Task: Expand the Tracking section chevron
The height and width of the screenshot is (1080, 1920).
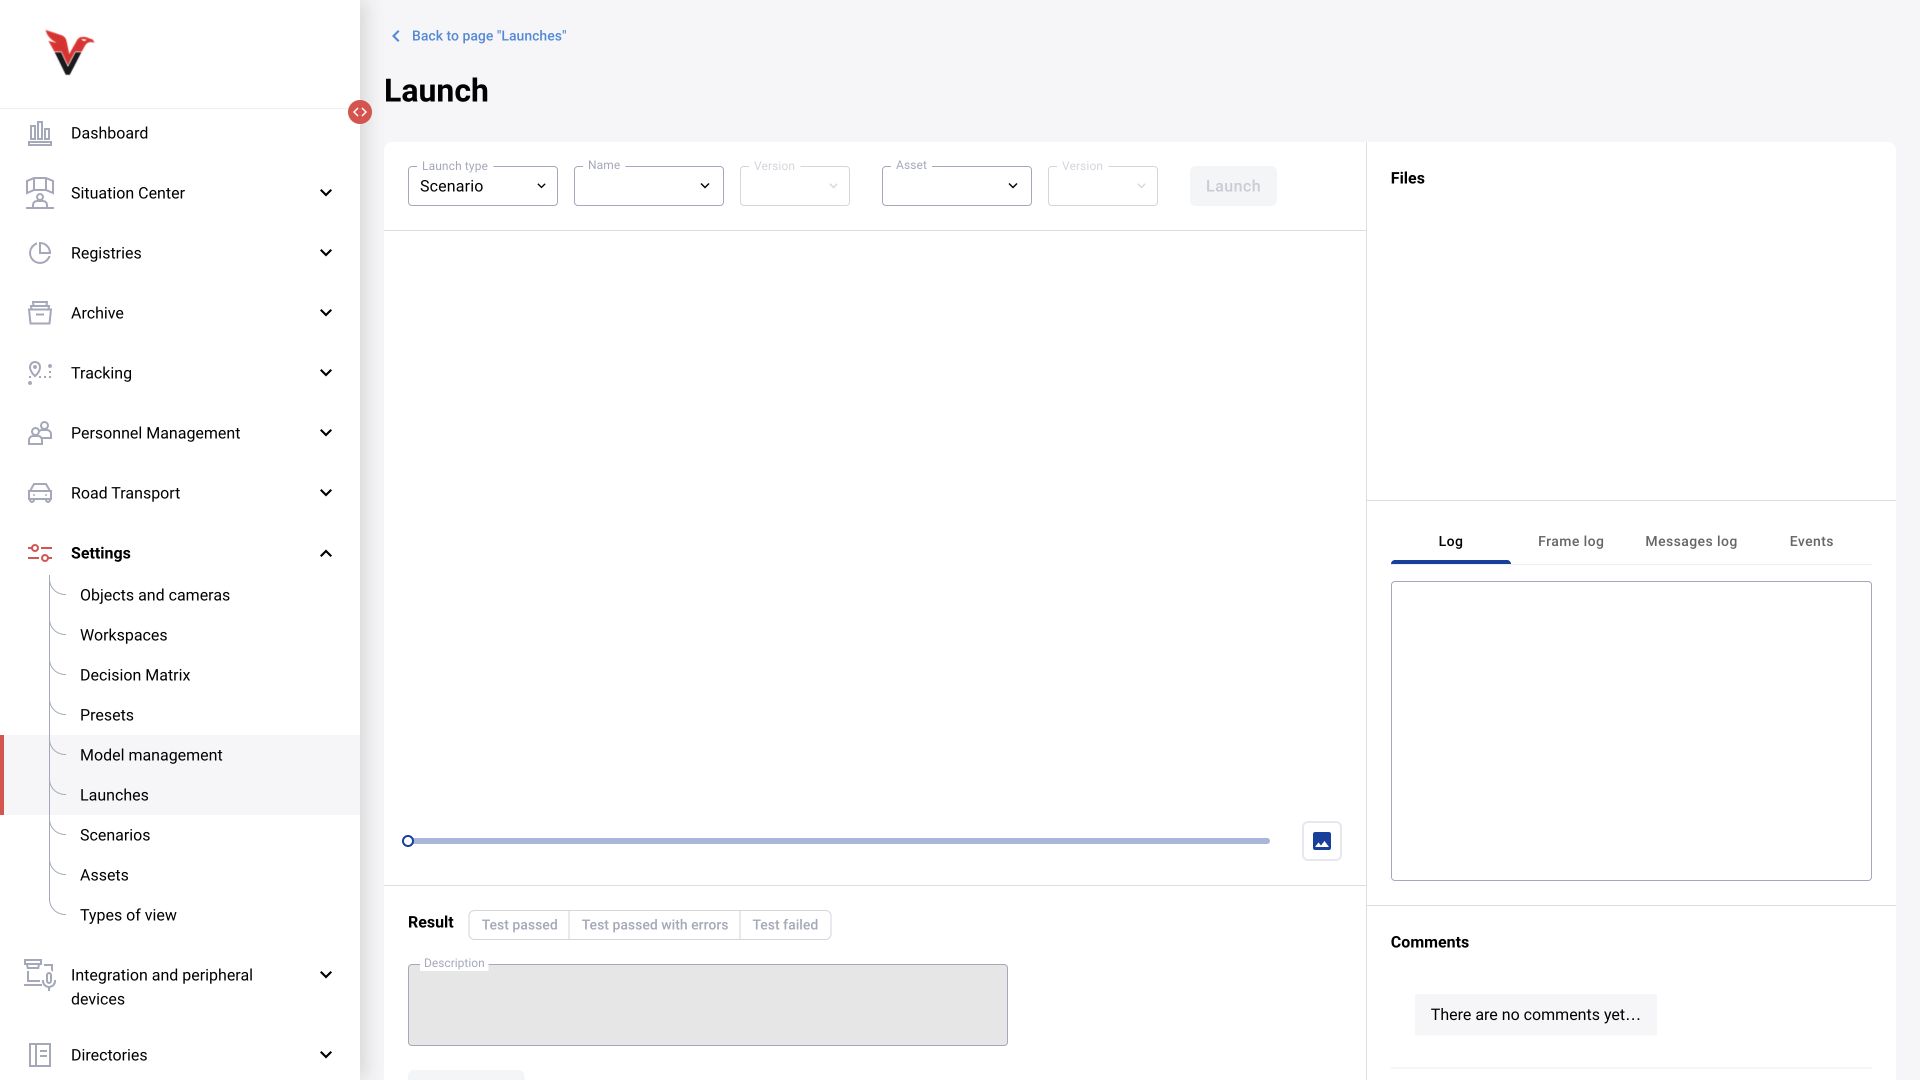Action: coord(326,373)
